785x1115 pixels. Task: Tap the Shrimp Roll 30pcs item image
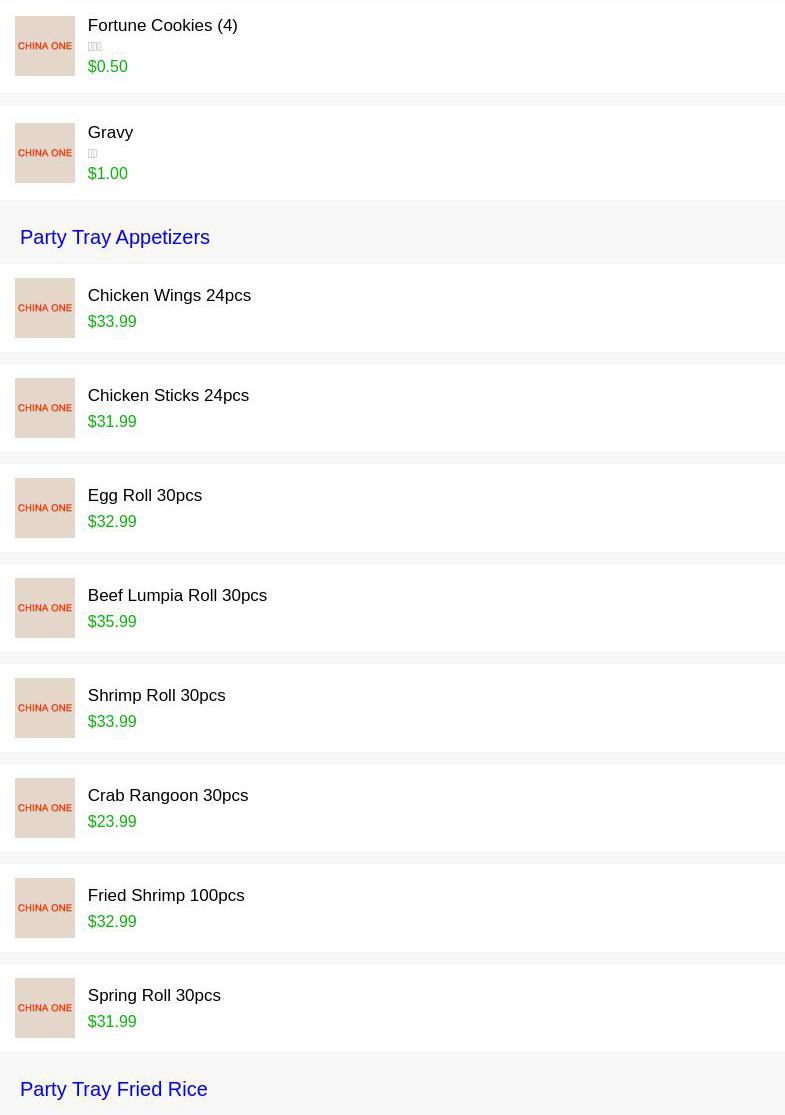click(45, 708)
